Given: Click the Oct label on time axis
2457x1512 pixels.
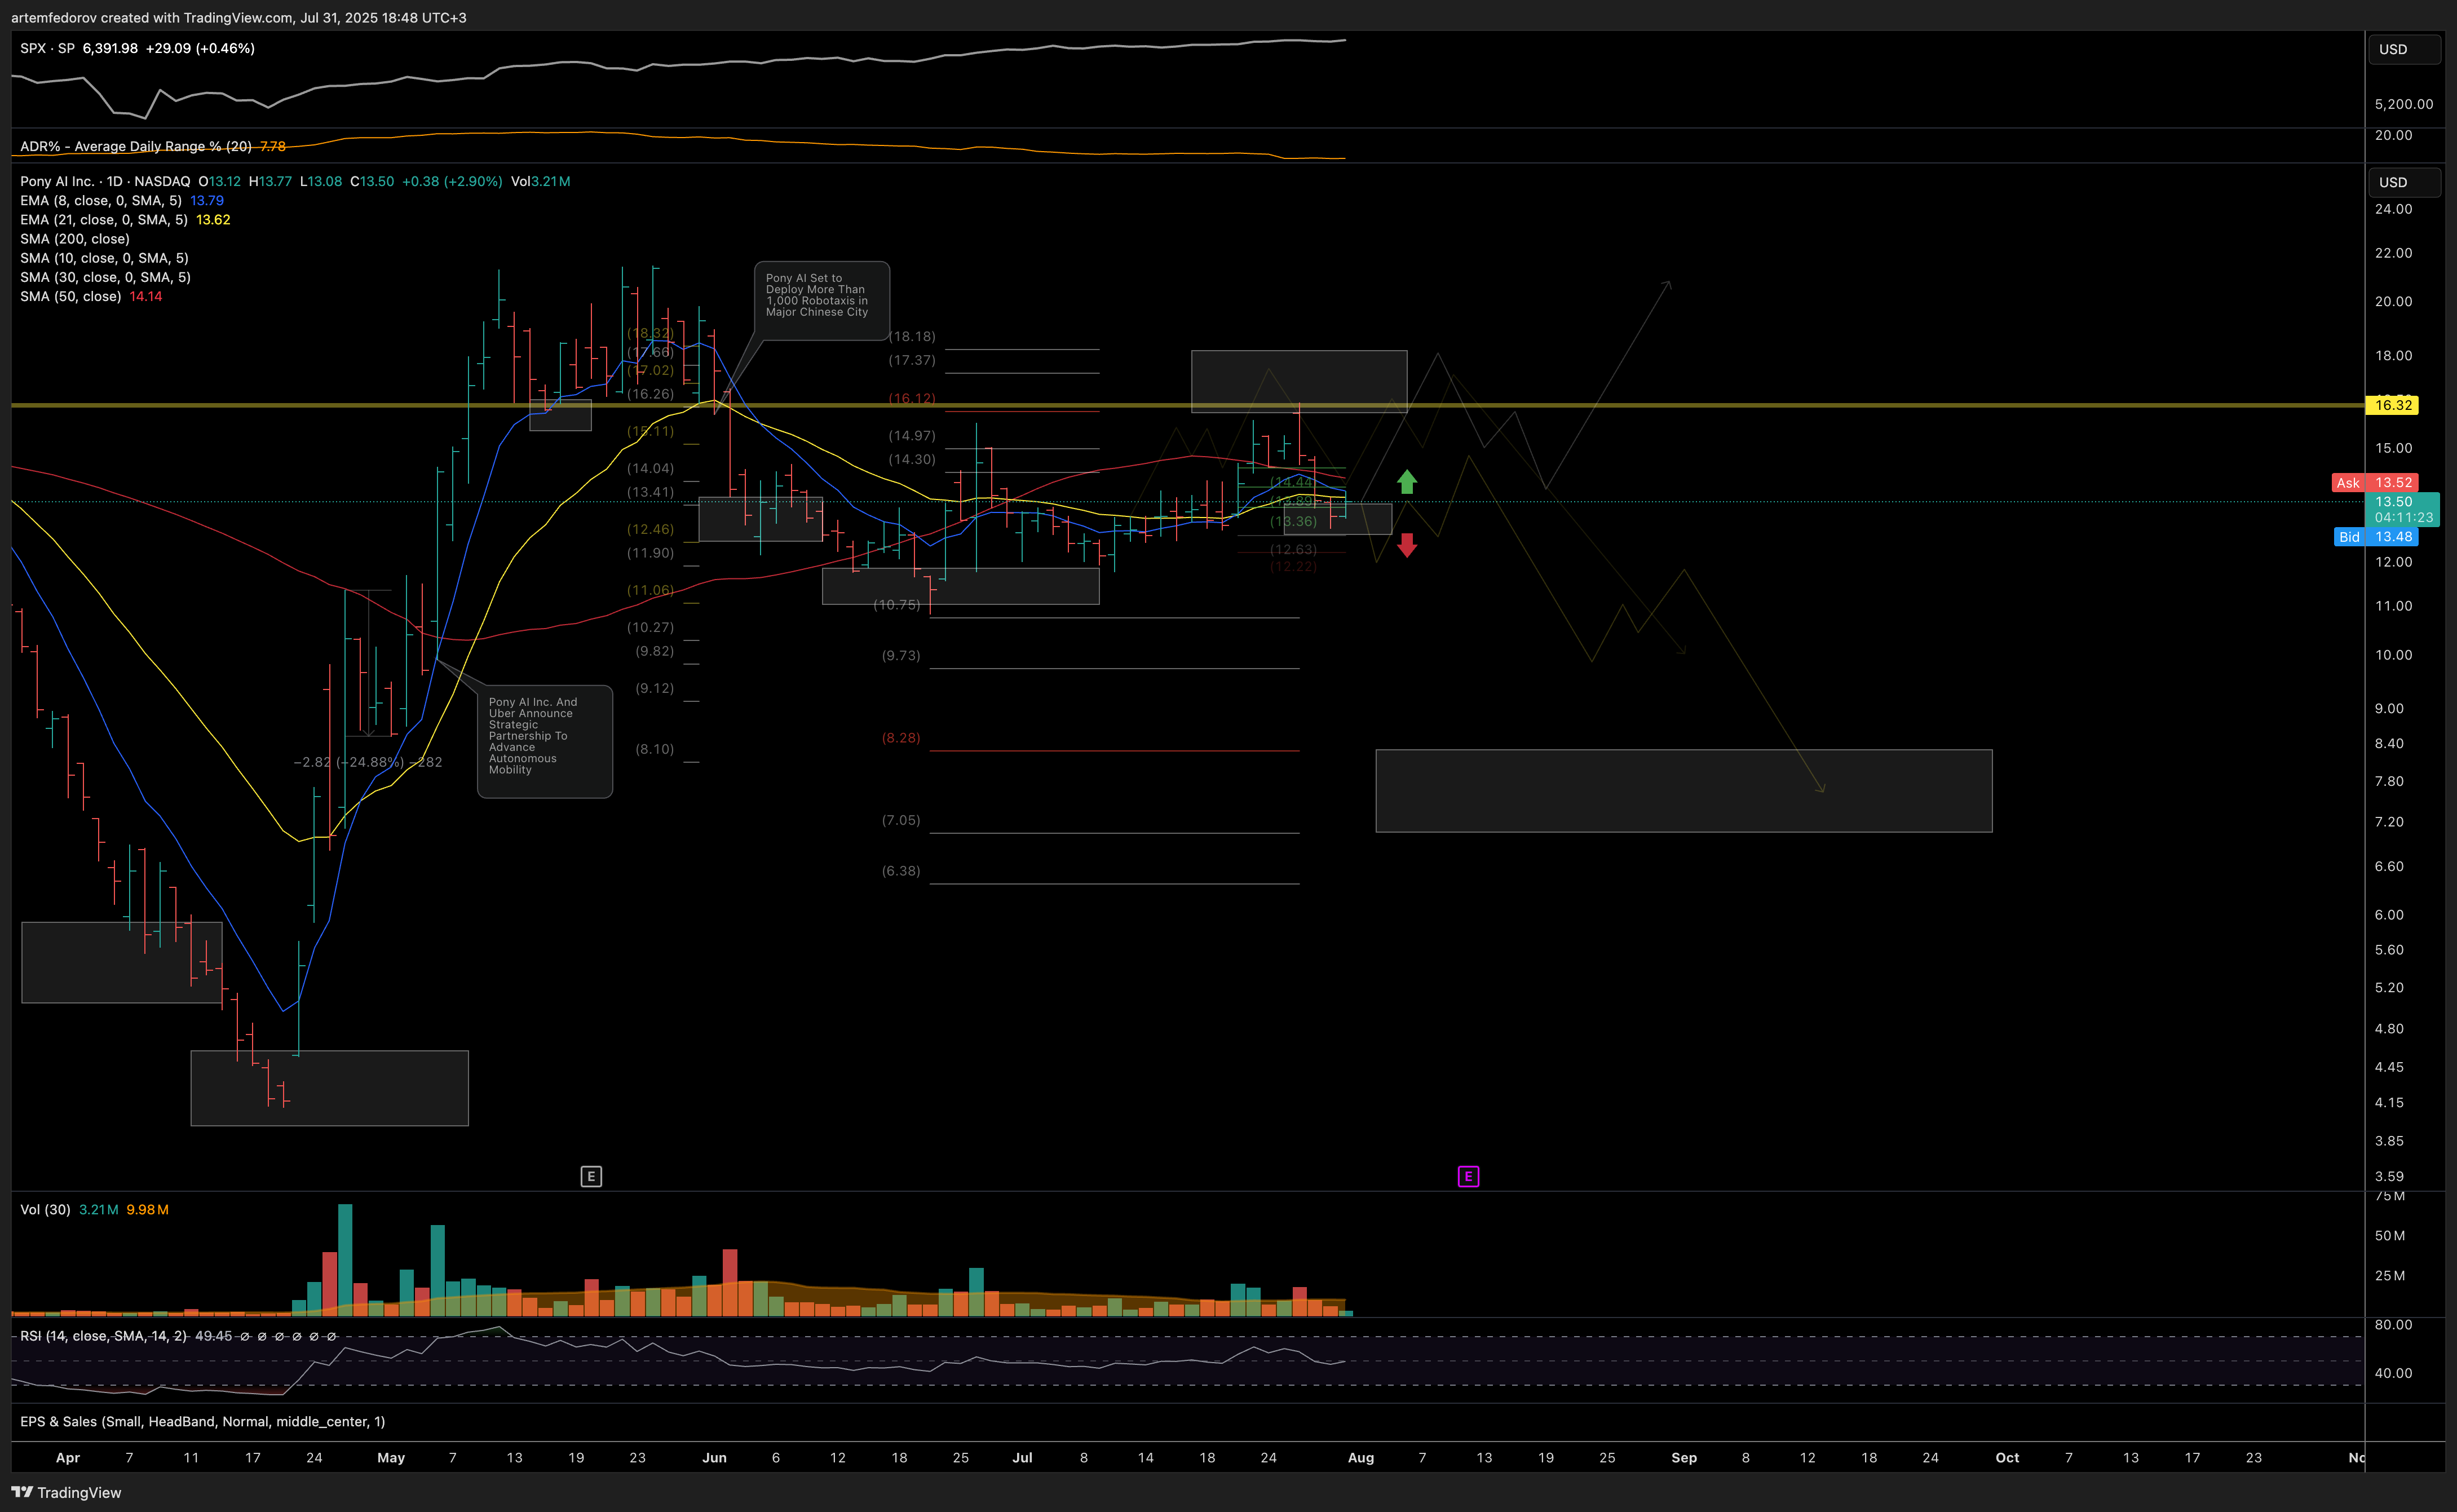Looking at the screenshot, I should click(x=2007, y=1457).
